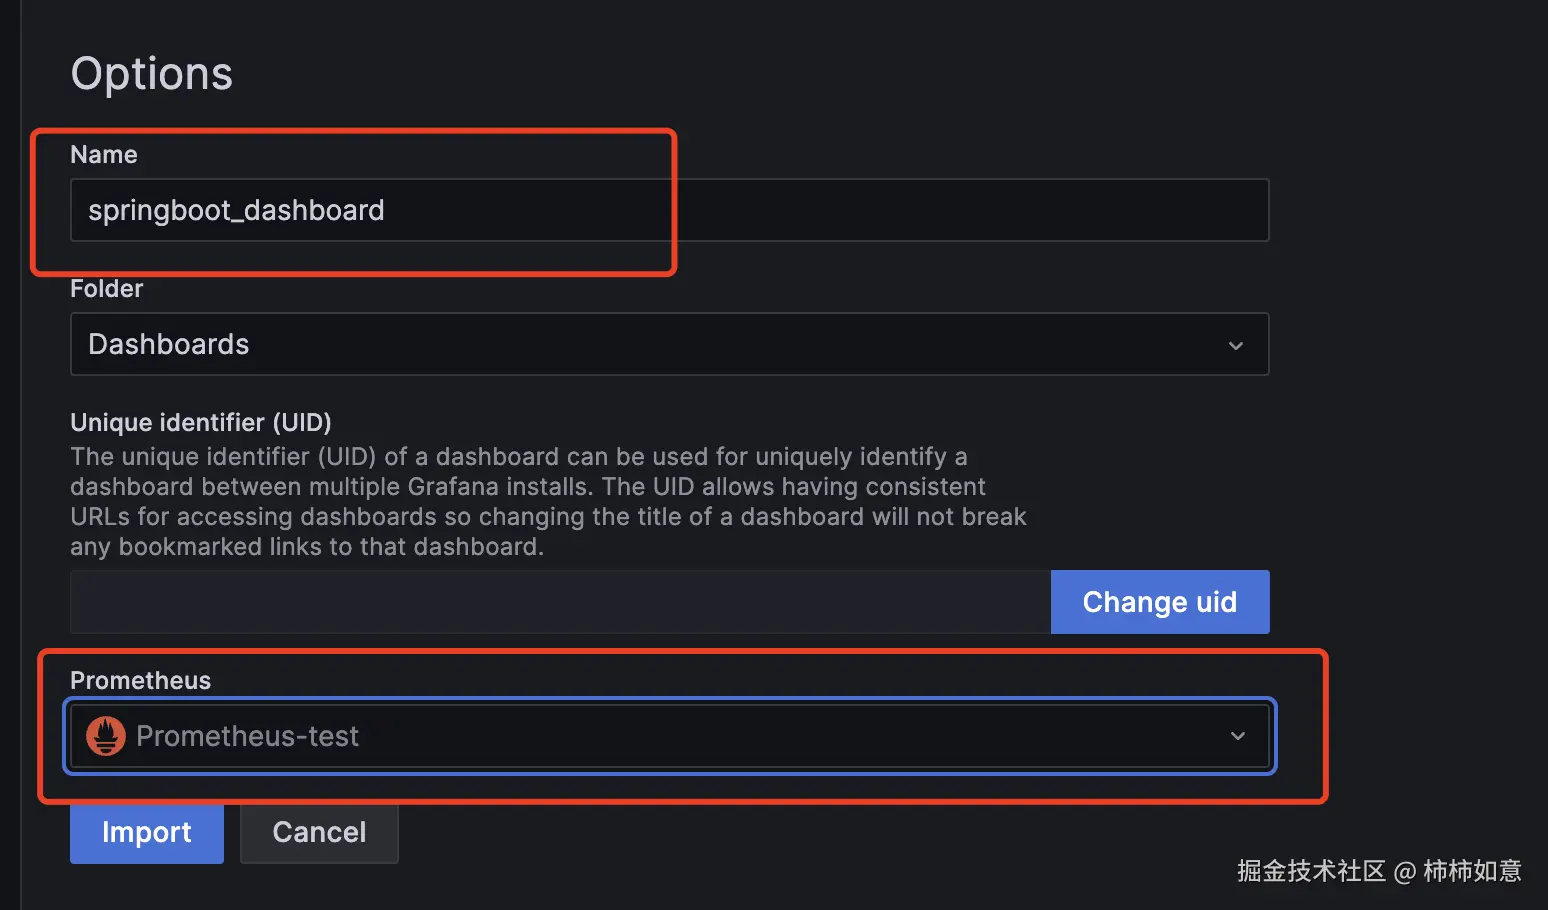
Task: Click the Name field label
Action: [x=104, y=154]
